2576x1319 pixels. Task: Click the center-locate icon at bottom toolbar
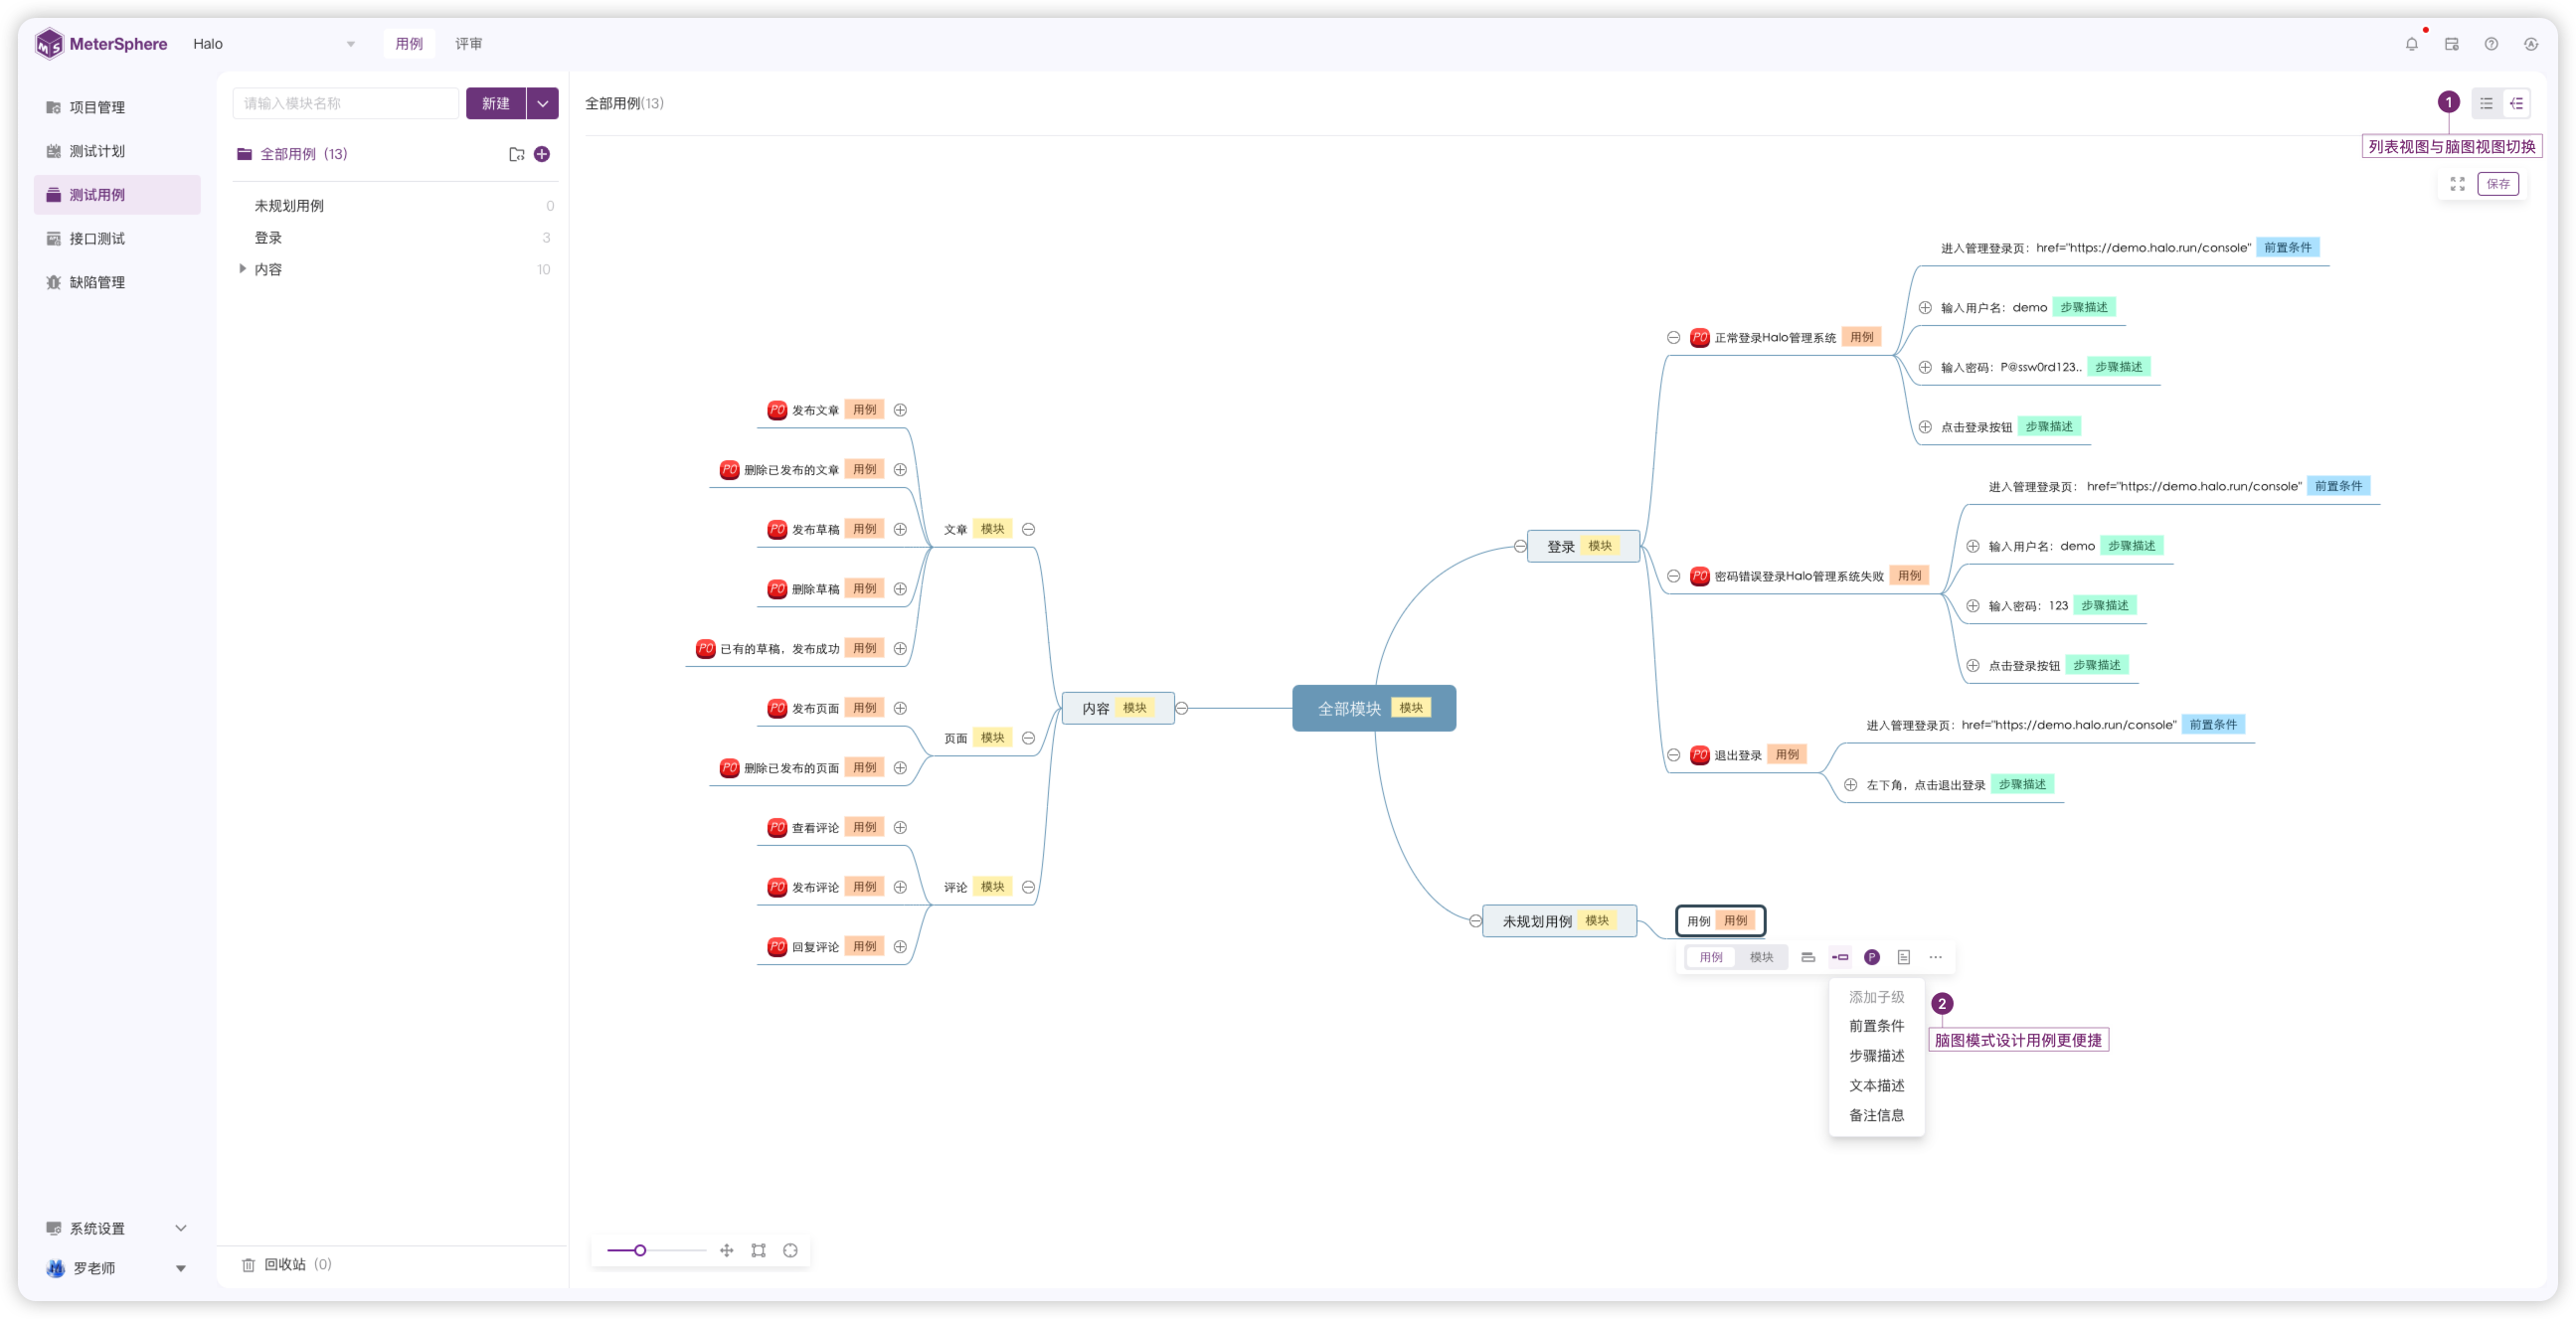[x=790, y=1250]
